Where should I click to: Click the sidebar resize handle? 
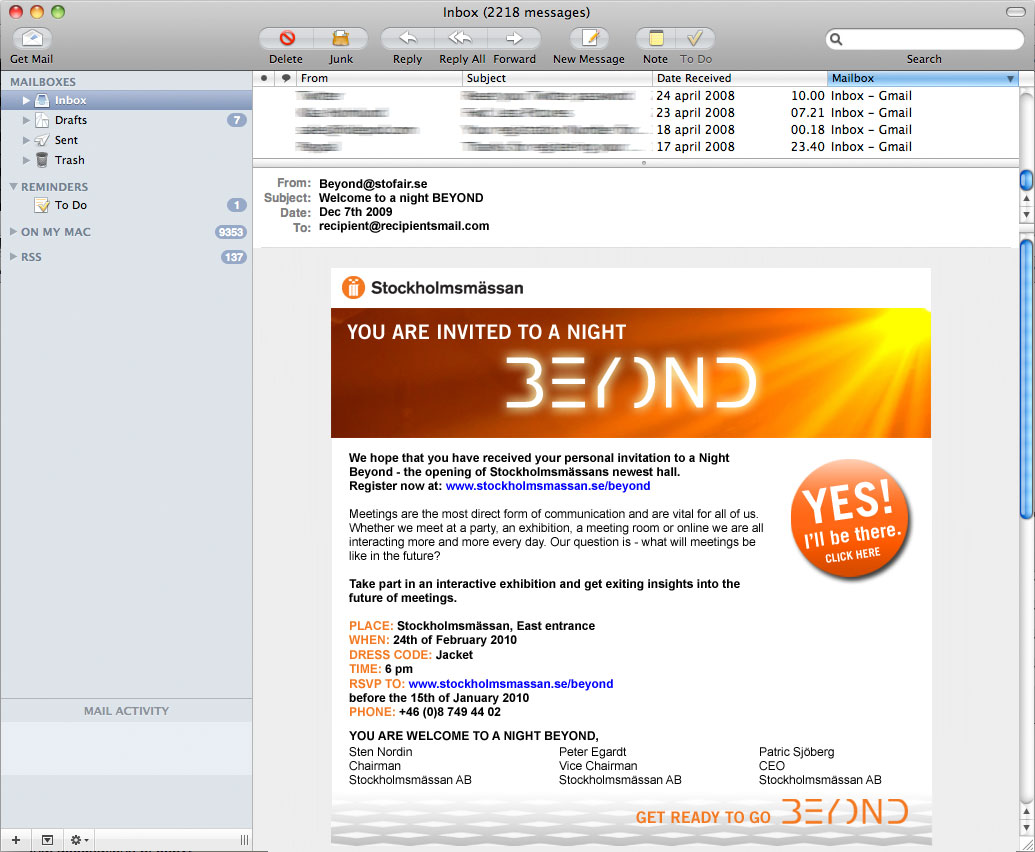244,840
